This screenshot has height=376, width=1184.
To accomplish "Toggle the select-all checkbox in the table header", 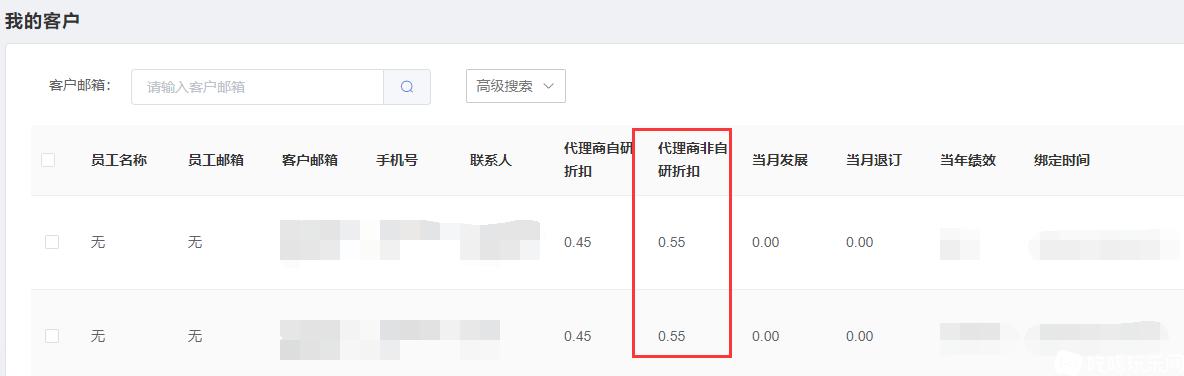I will (48, 160).
